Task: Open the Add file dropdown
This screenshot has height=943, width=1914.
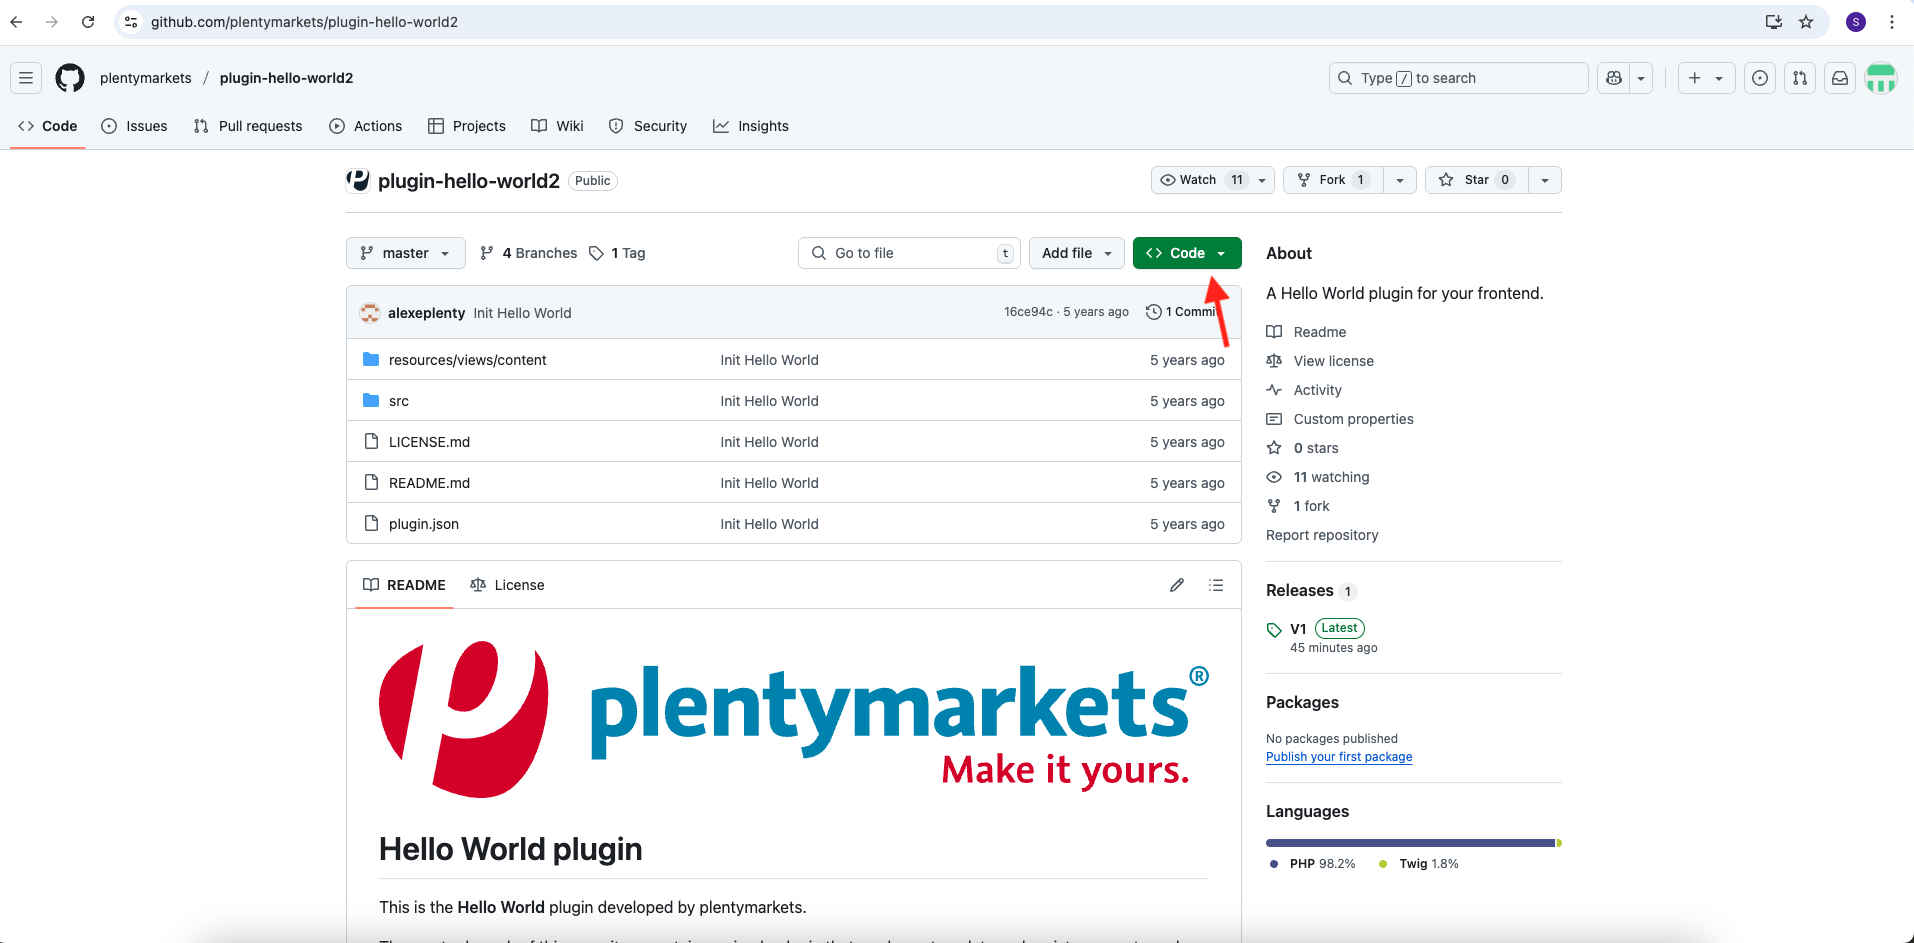Action: coord(1077,253)
